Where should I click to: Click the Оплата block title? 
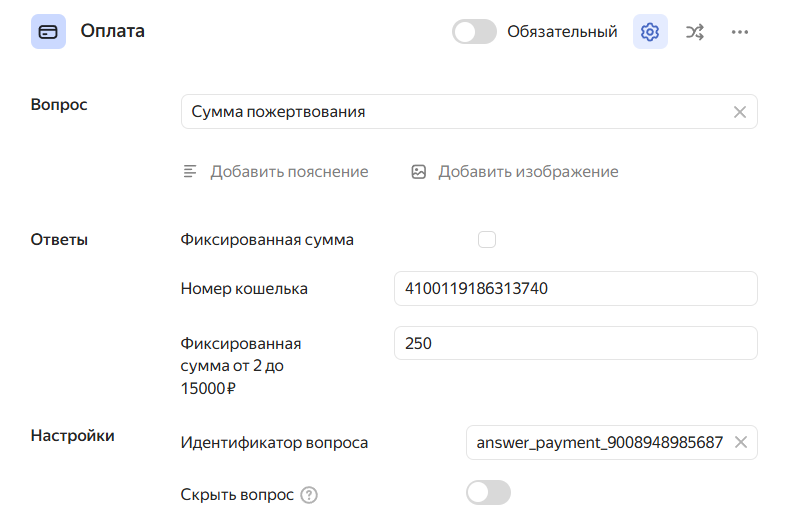point(113,31)
